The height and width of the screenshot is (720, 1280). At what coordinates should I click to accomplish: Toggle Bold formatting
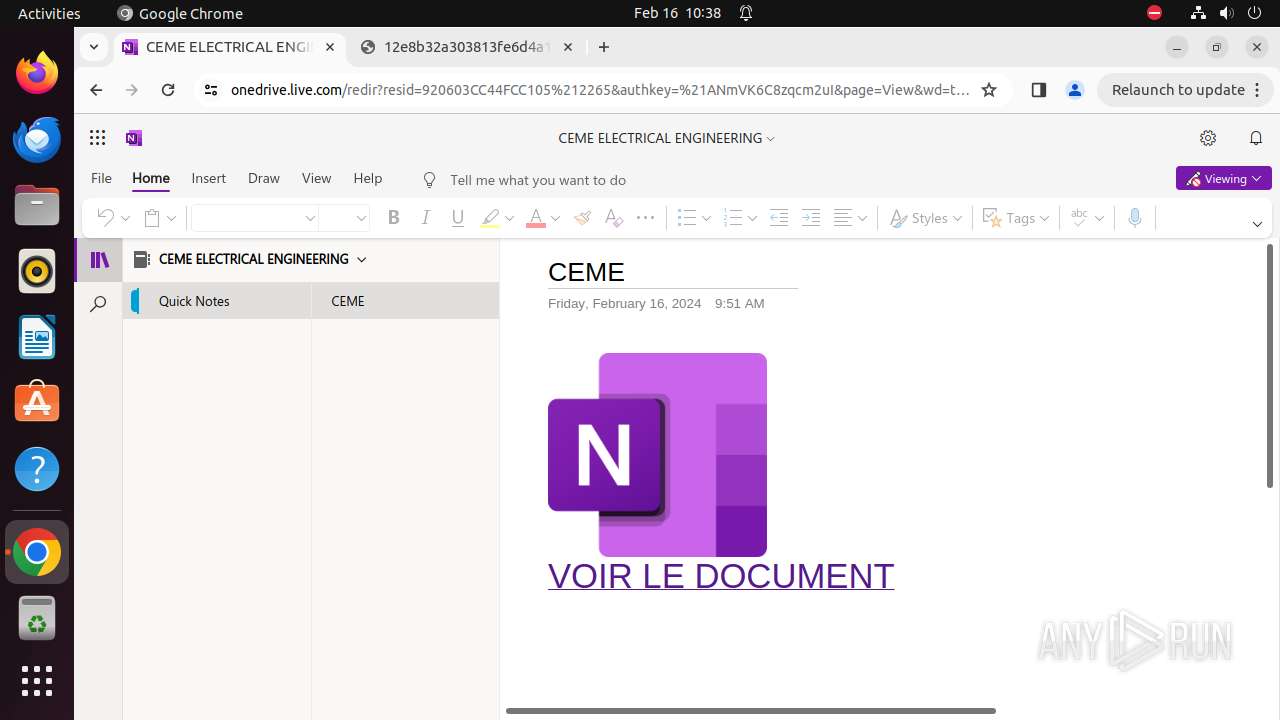point(393,218)
